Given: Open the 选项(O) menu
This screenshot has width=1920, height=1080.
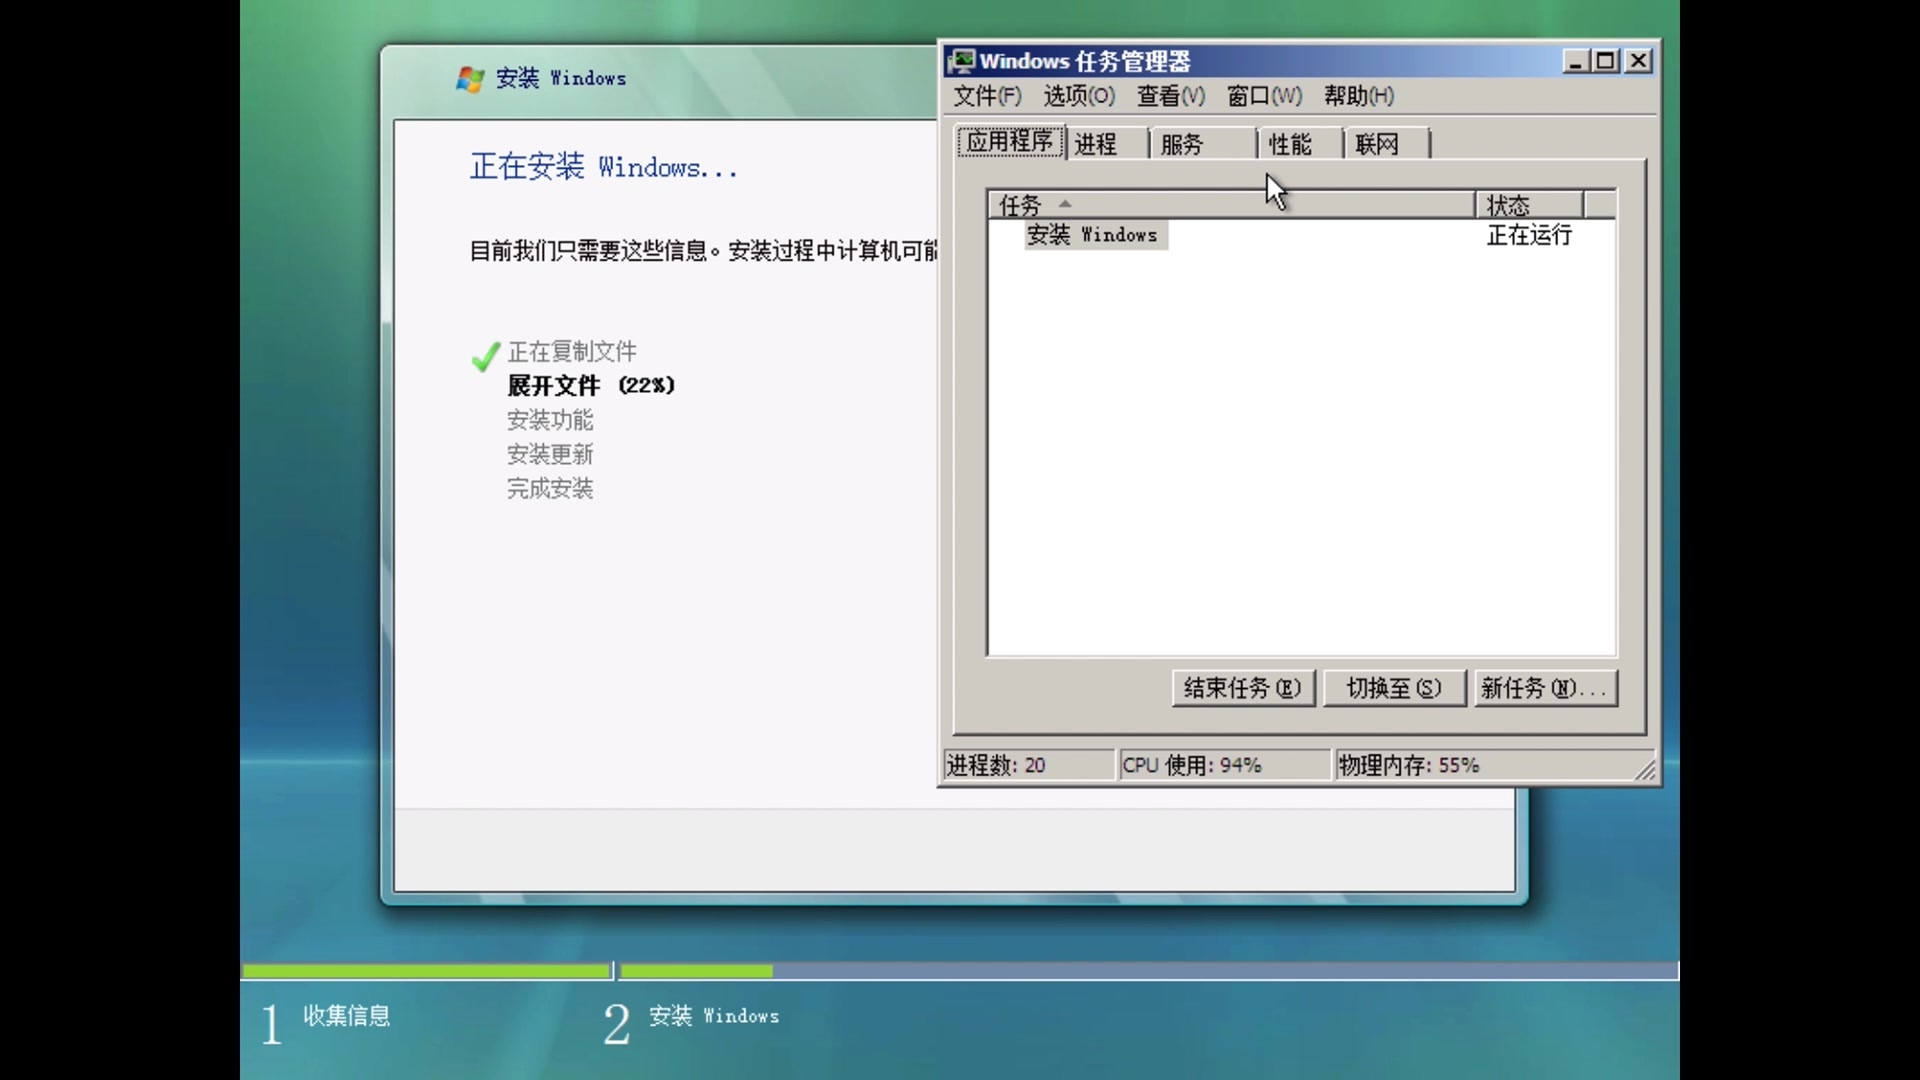Looking at the screenshot, I should tap(1079, 96).
